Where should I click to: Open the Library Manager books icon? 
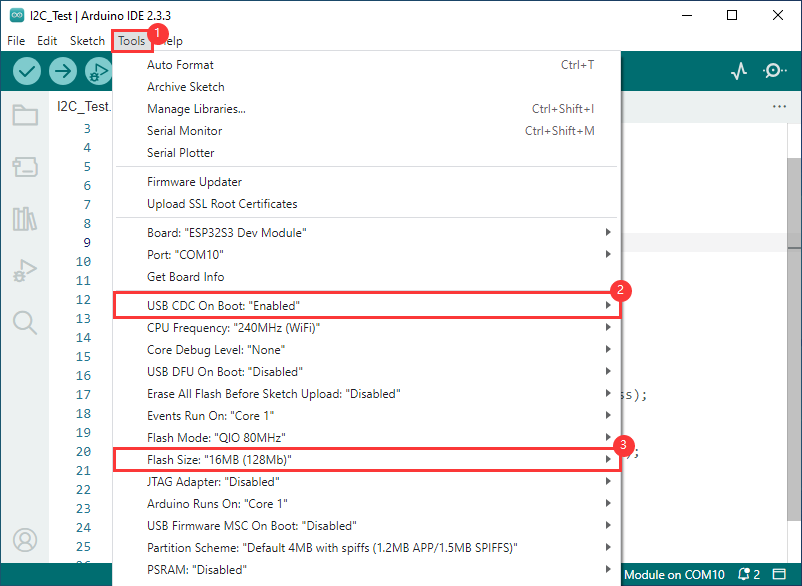(x=25, y=219)
